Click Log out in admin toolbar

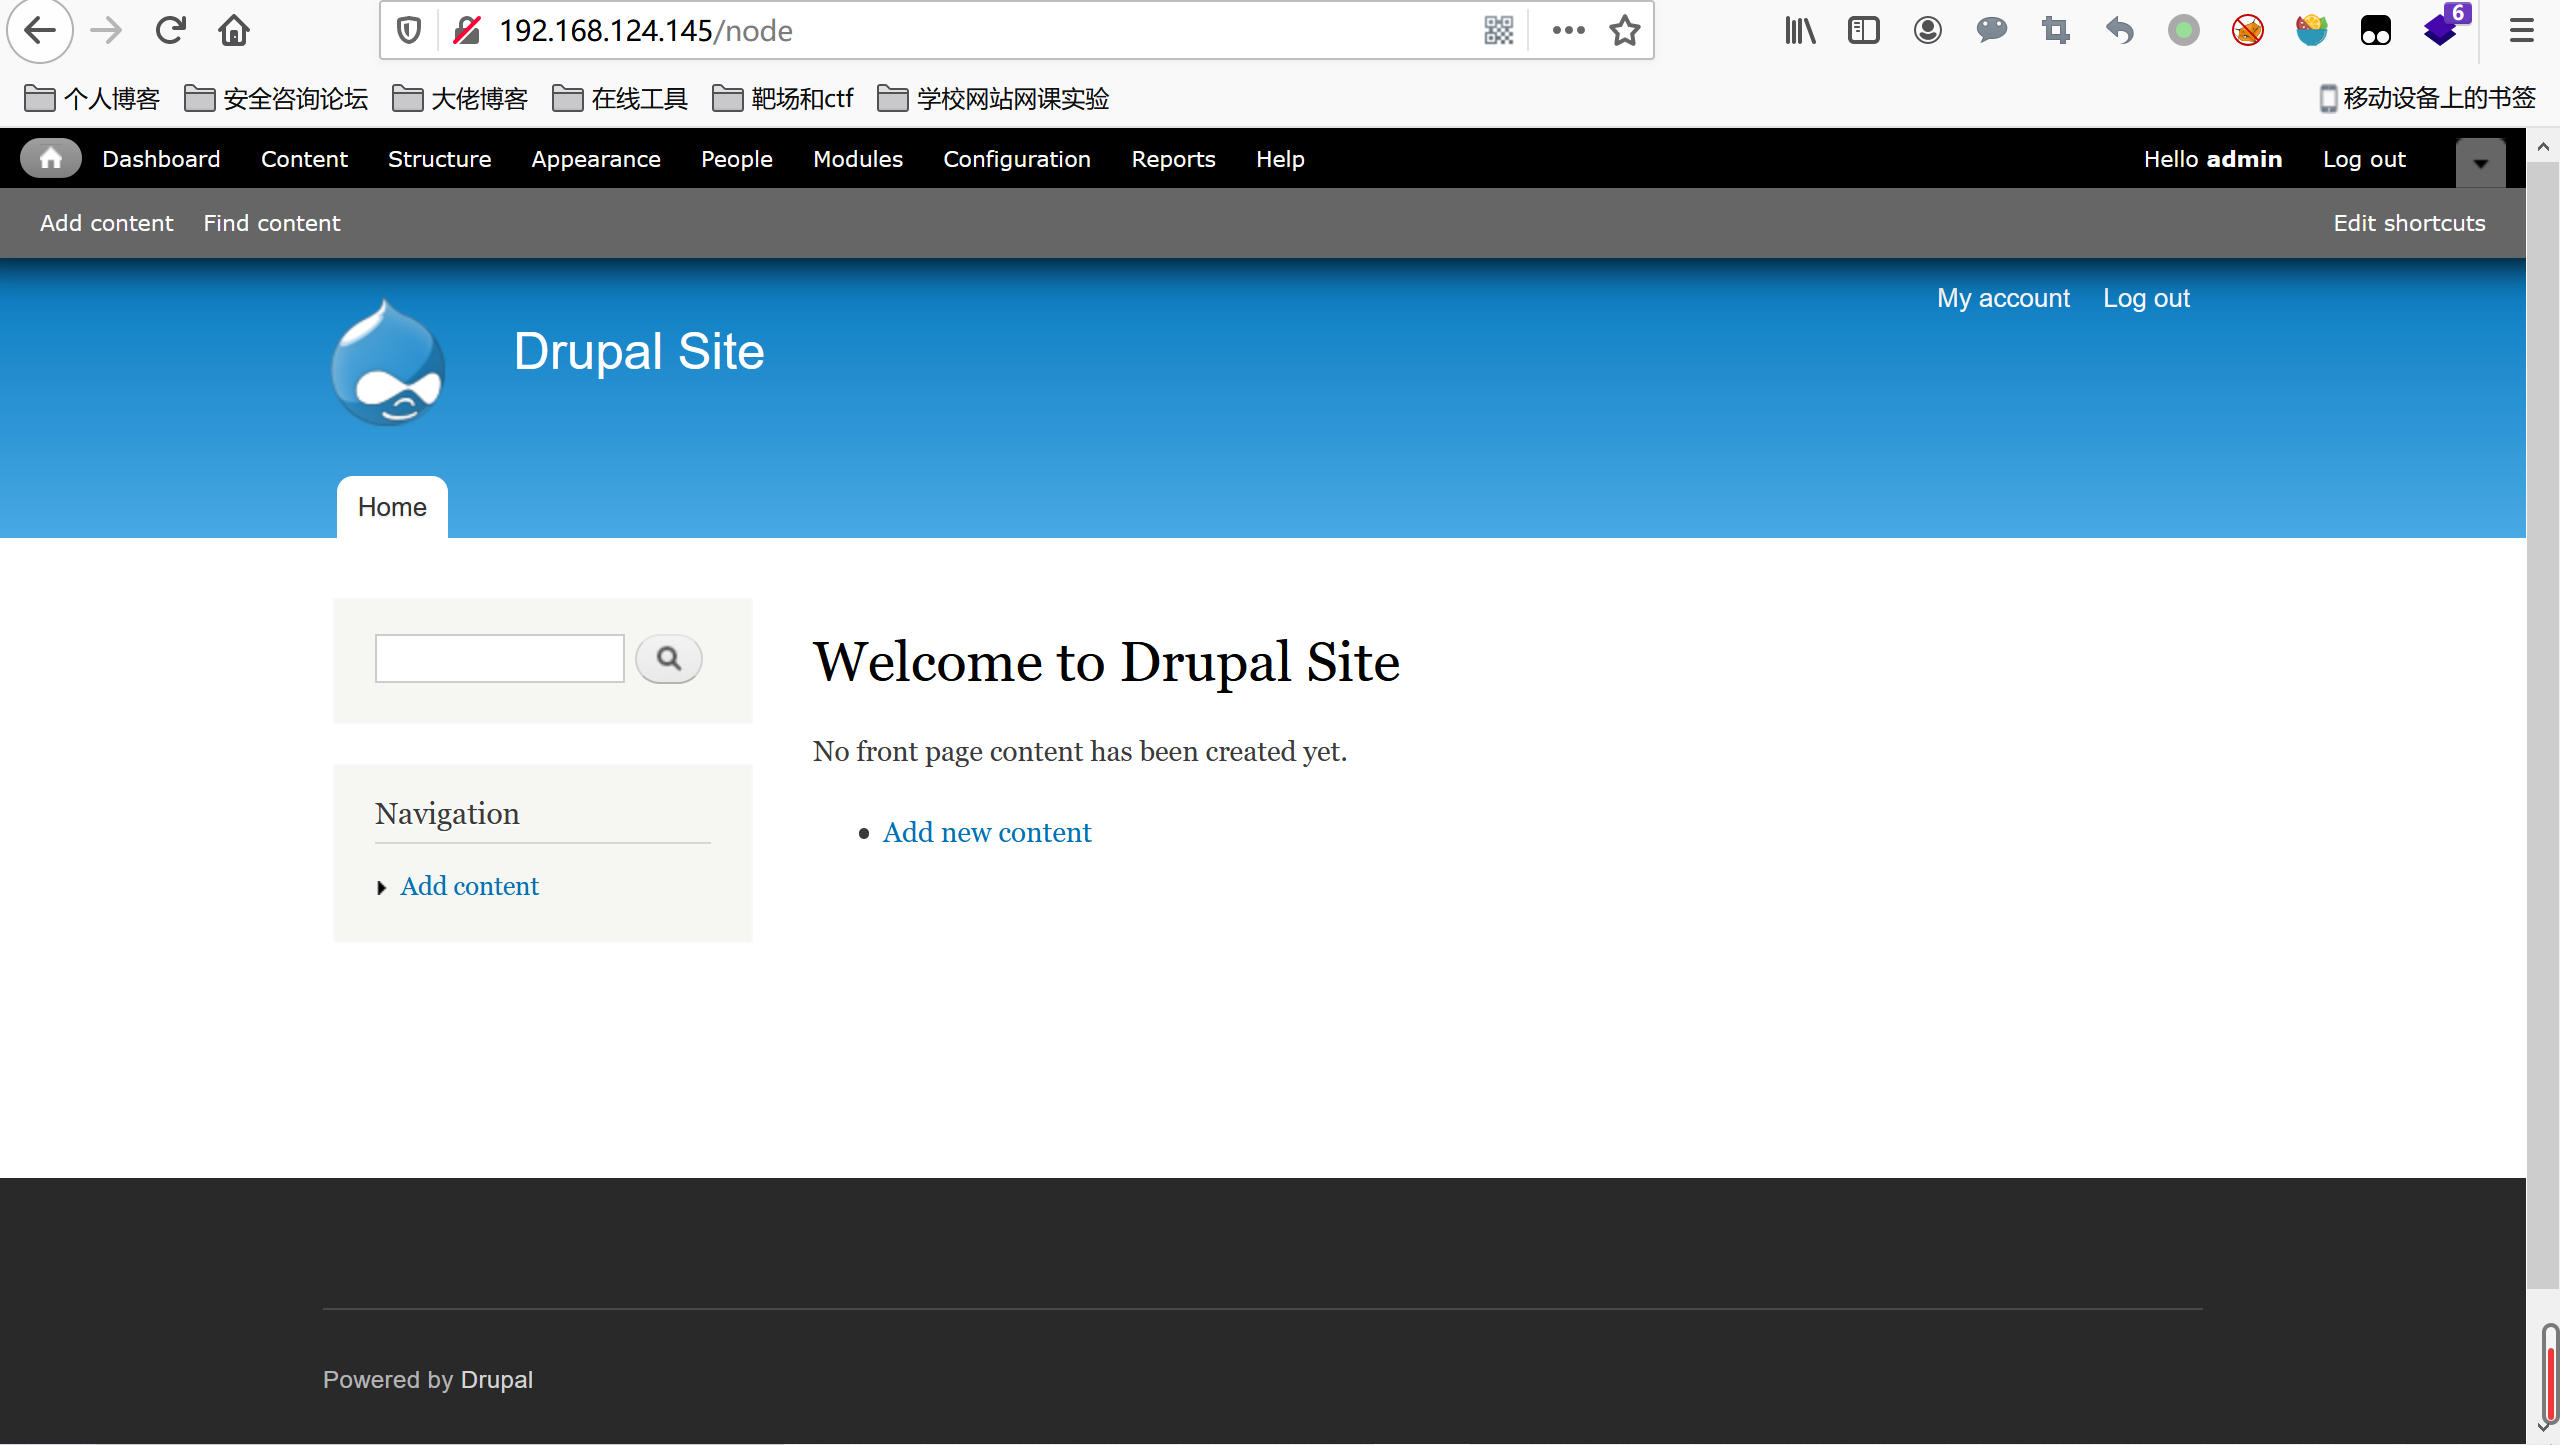pyautogui.click(x=2364, y=159)
